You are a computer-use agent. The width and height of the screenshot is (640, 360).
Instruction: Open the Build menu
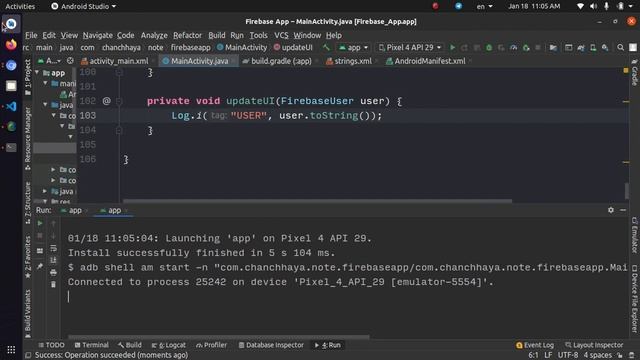(216, 36)
